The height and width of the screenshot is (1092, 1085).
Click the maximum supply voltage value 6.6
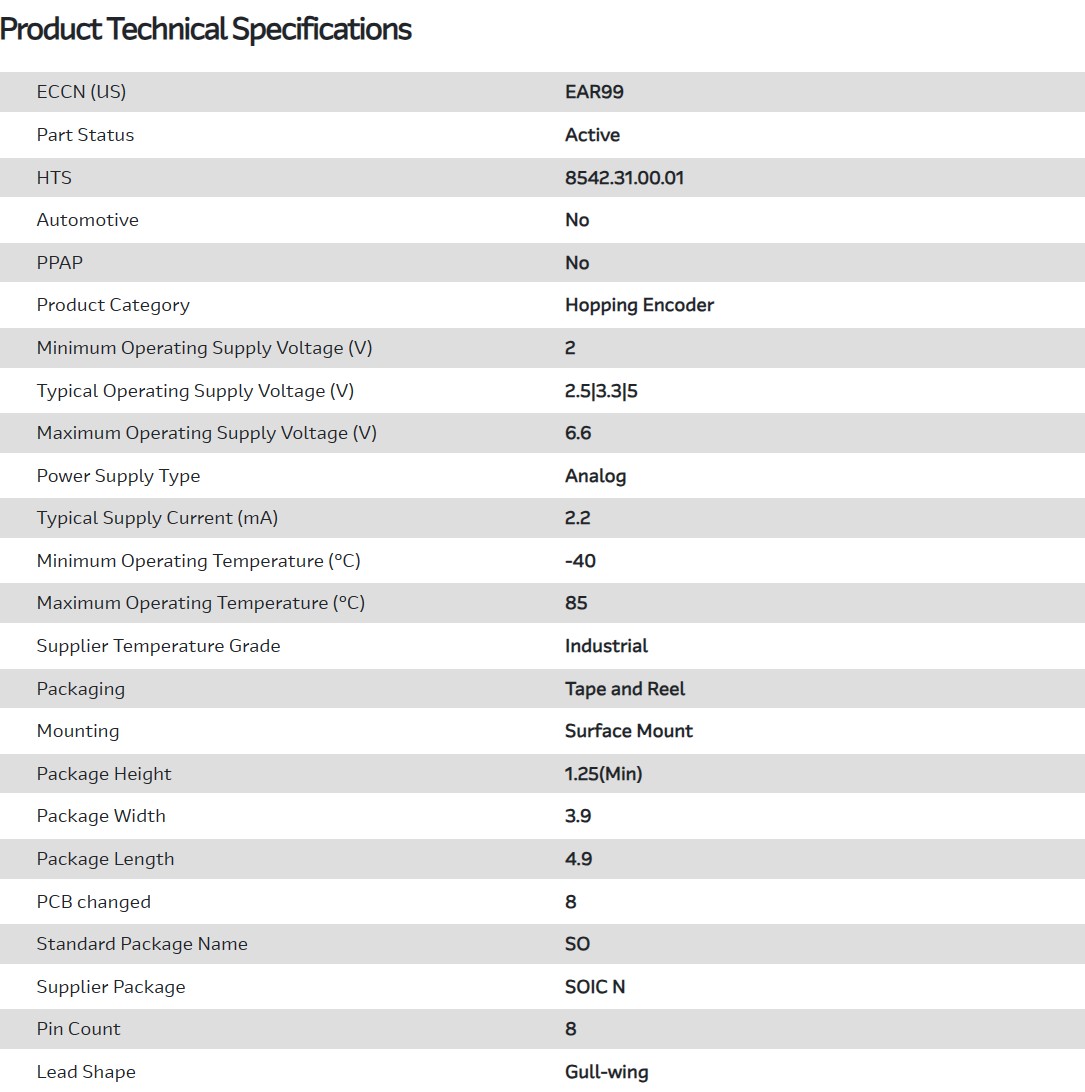578,433
